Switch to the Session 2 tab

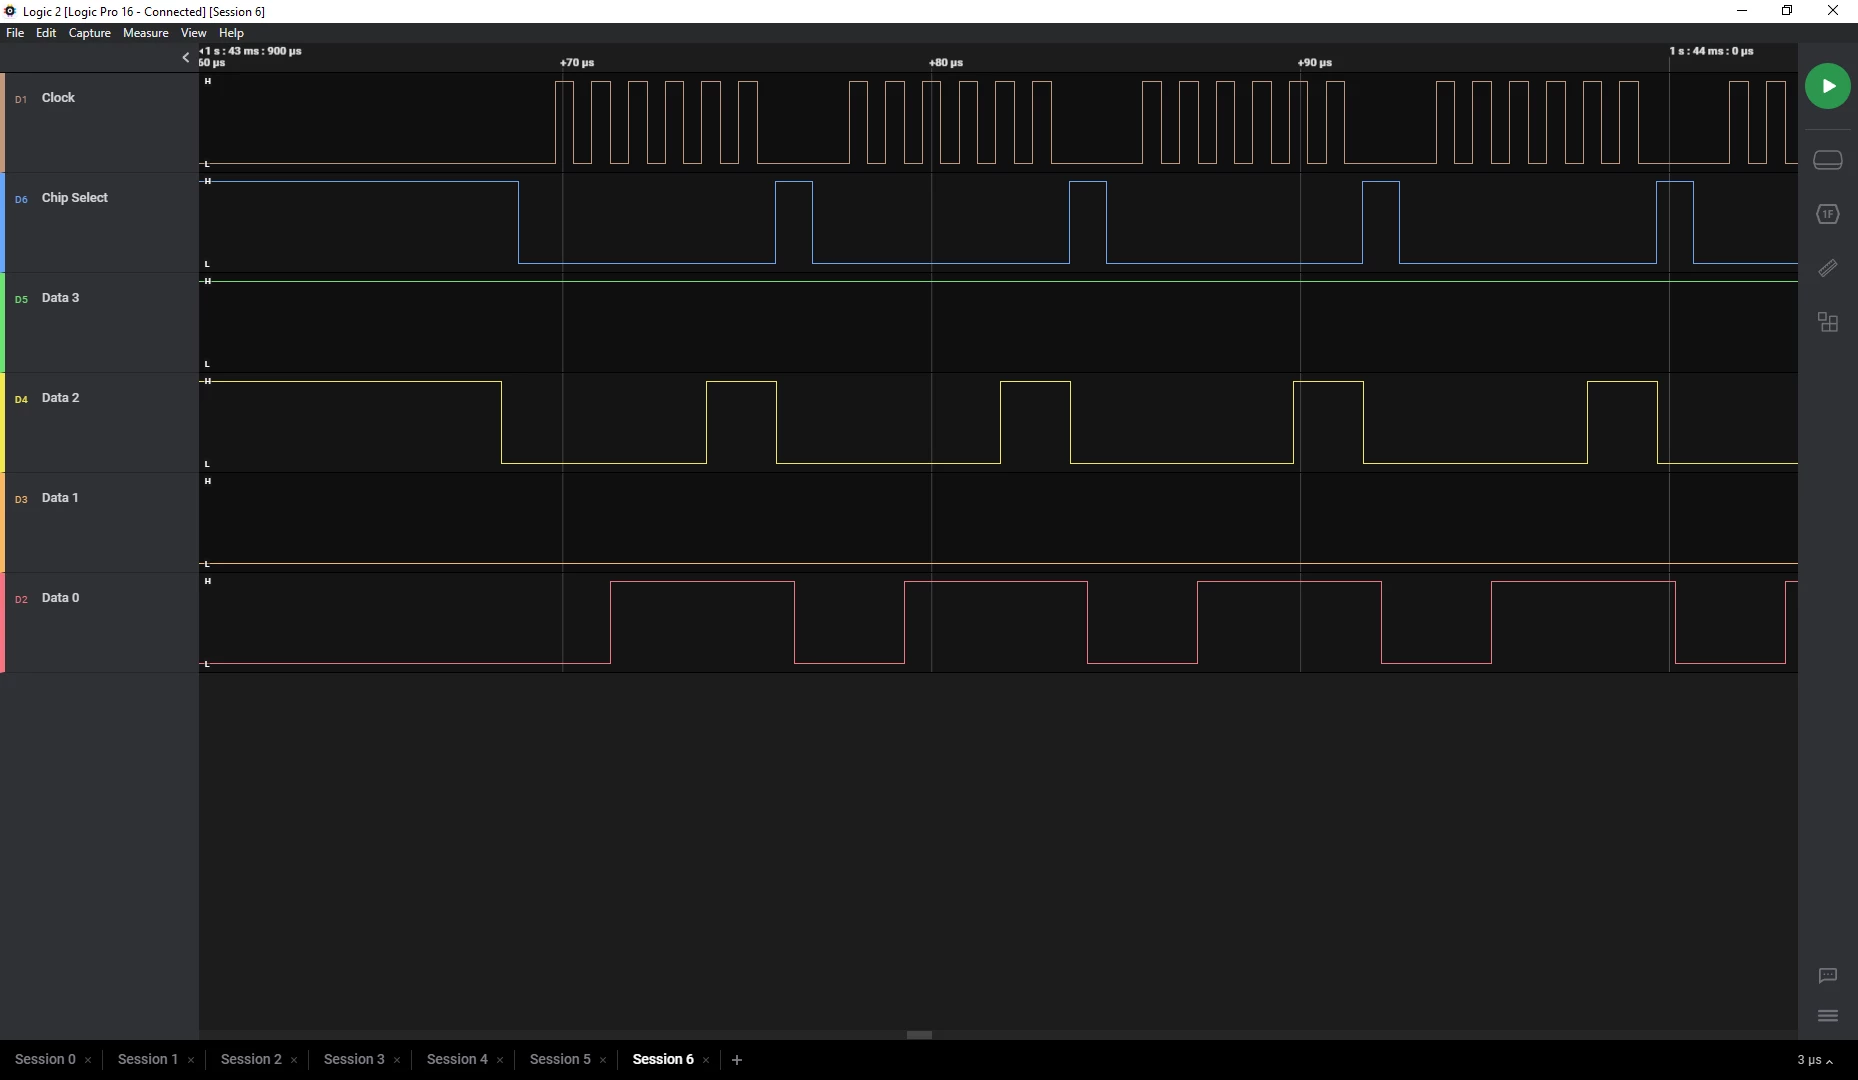[251, 1059]
